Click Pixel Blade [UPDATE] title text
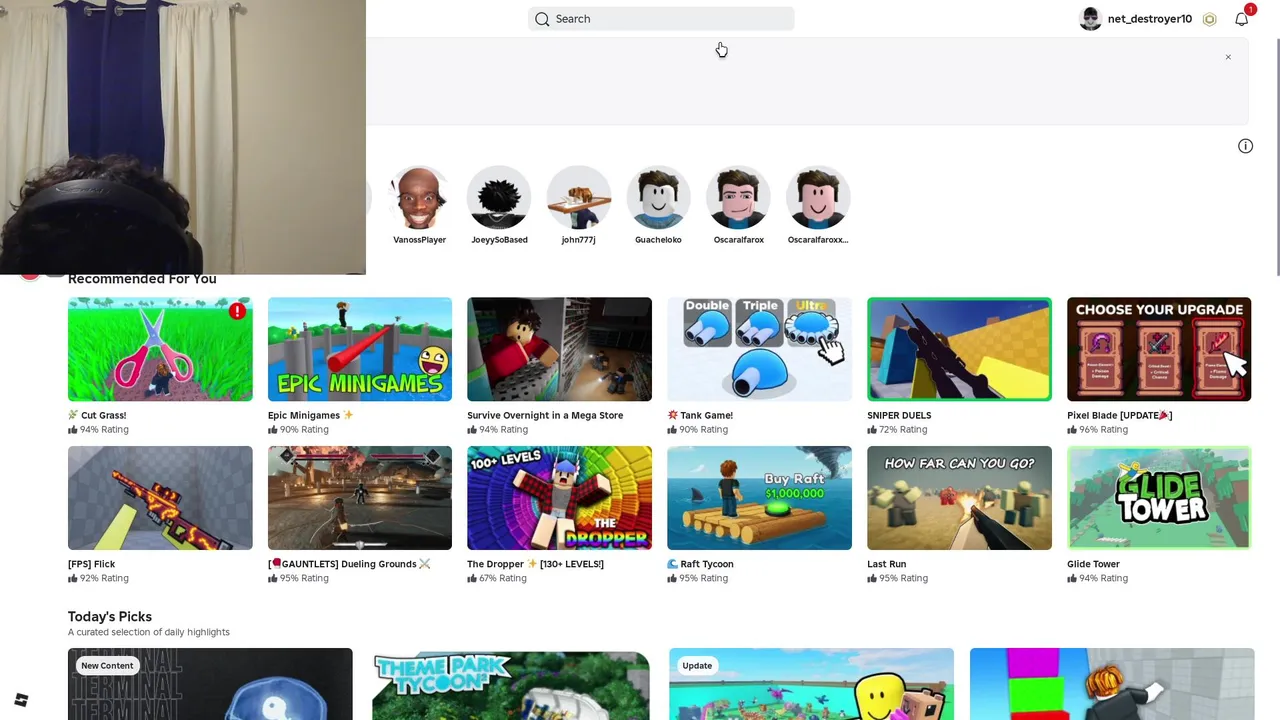The height and width of the screenshot is (720, 1280). coord(1119,415)
